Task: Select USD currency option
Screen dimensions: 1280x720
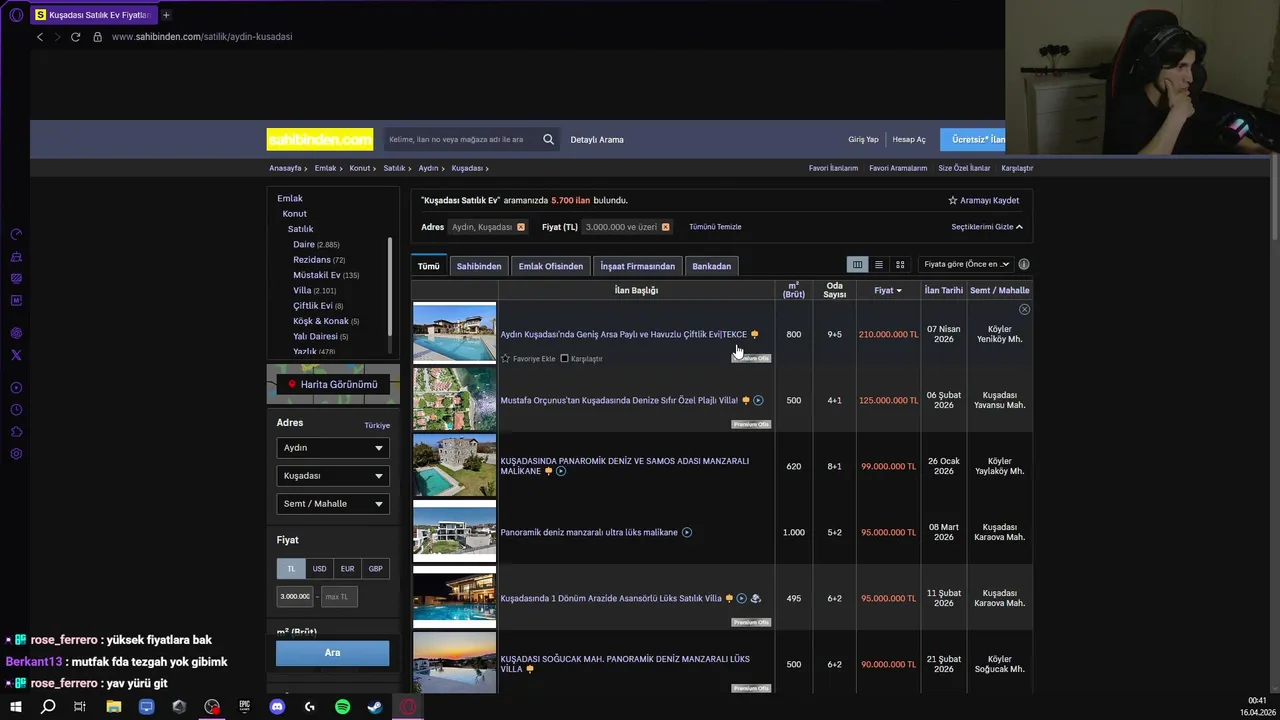Action: pos(319,569)
